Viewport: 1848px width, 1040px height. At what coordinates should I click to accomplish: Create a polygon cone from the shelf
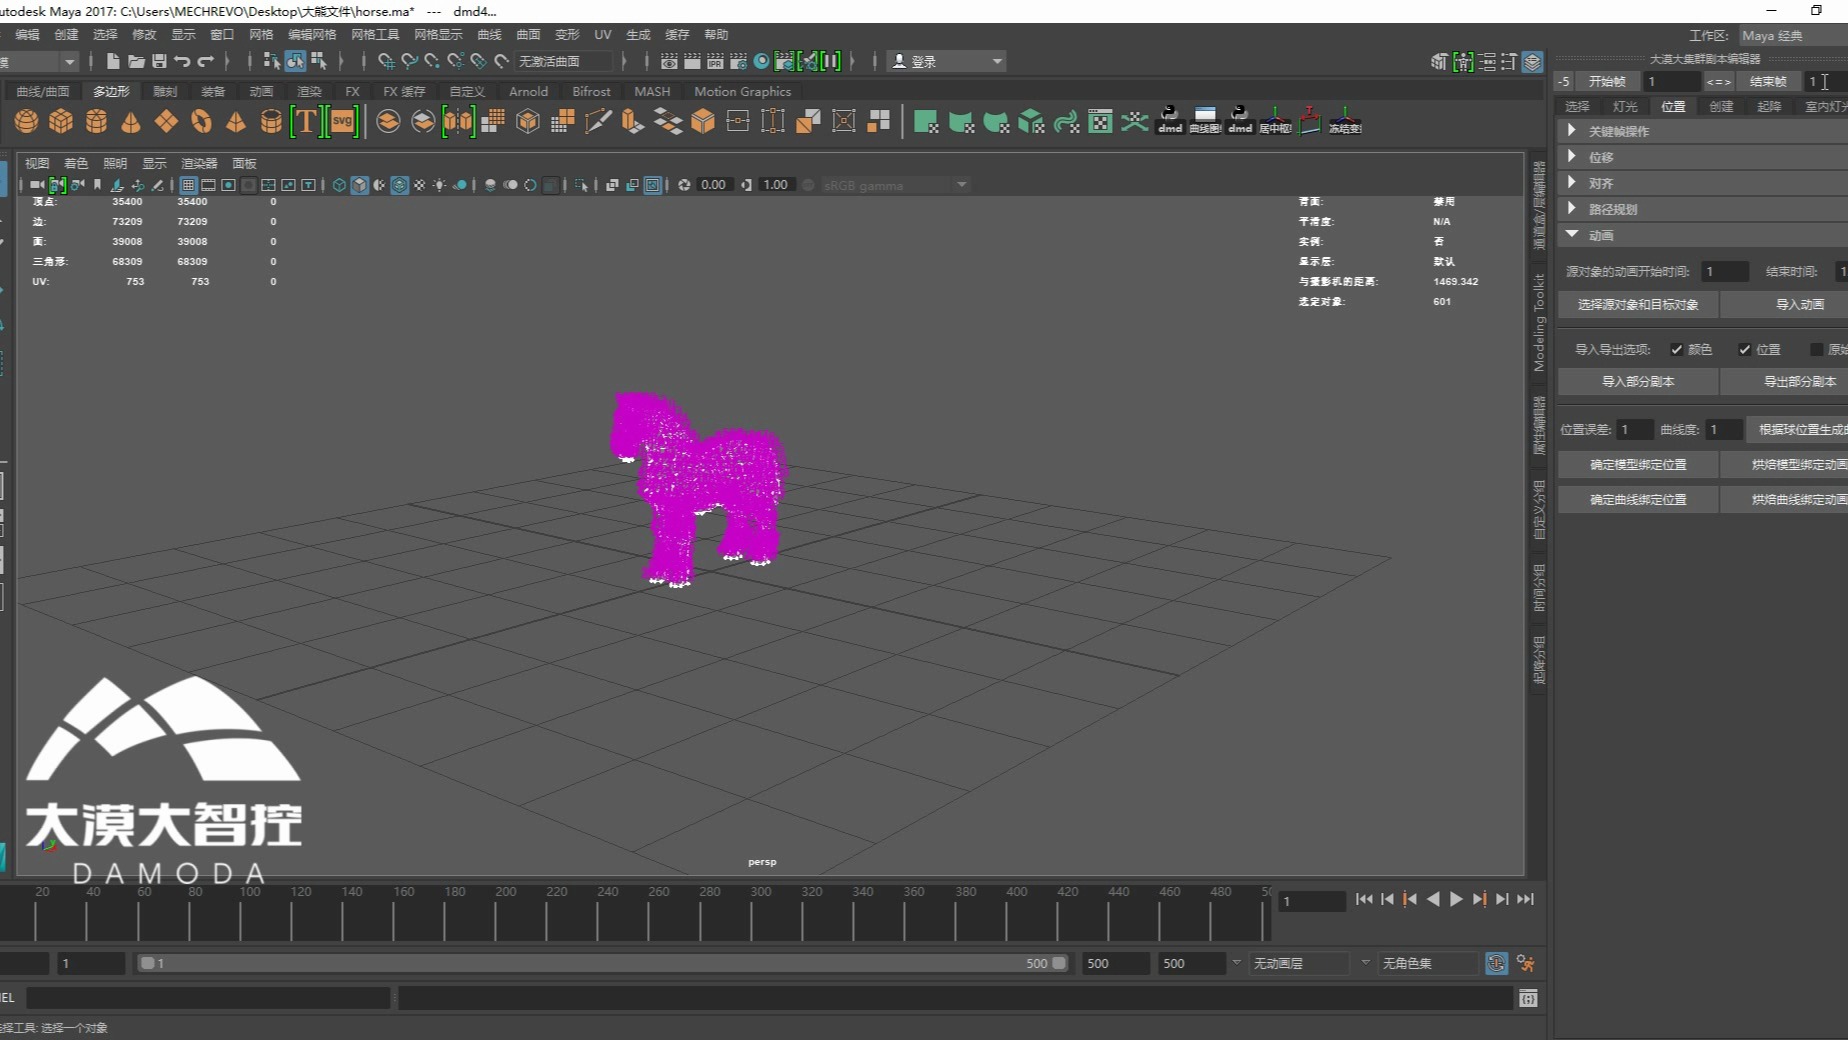point(131,121)
